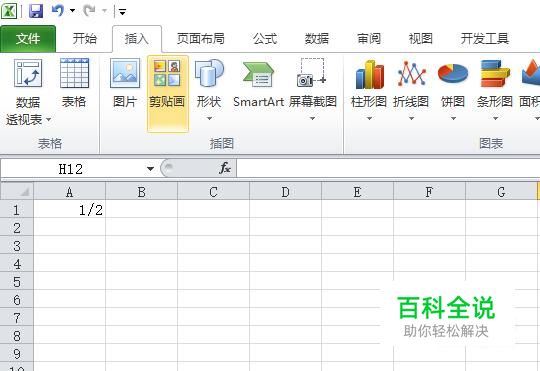Screen dimensions: 540x371
Task: Select row 4 header
Action: click(x=17, y=263)
